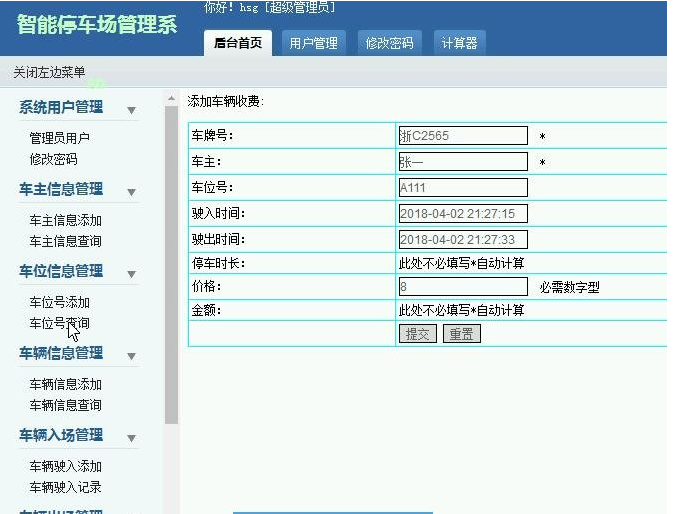690x514 pixels.
Task: Open 车主信息添加 page
Action: (x=66, y=220)
